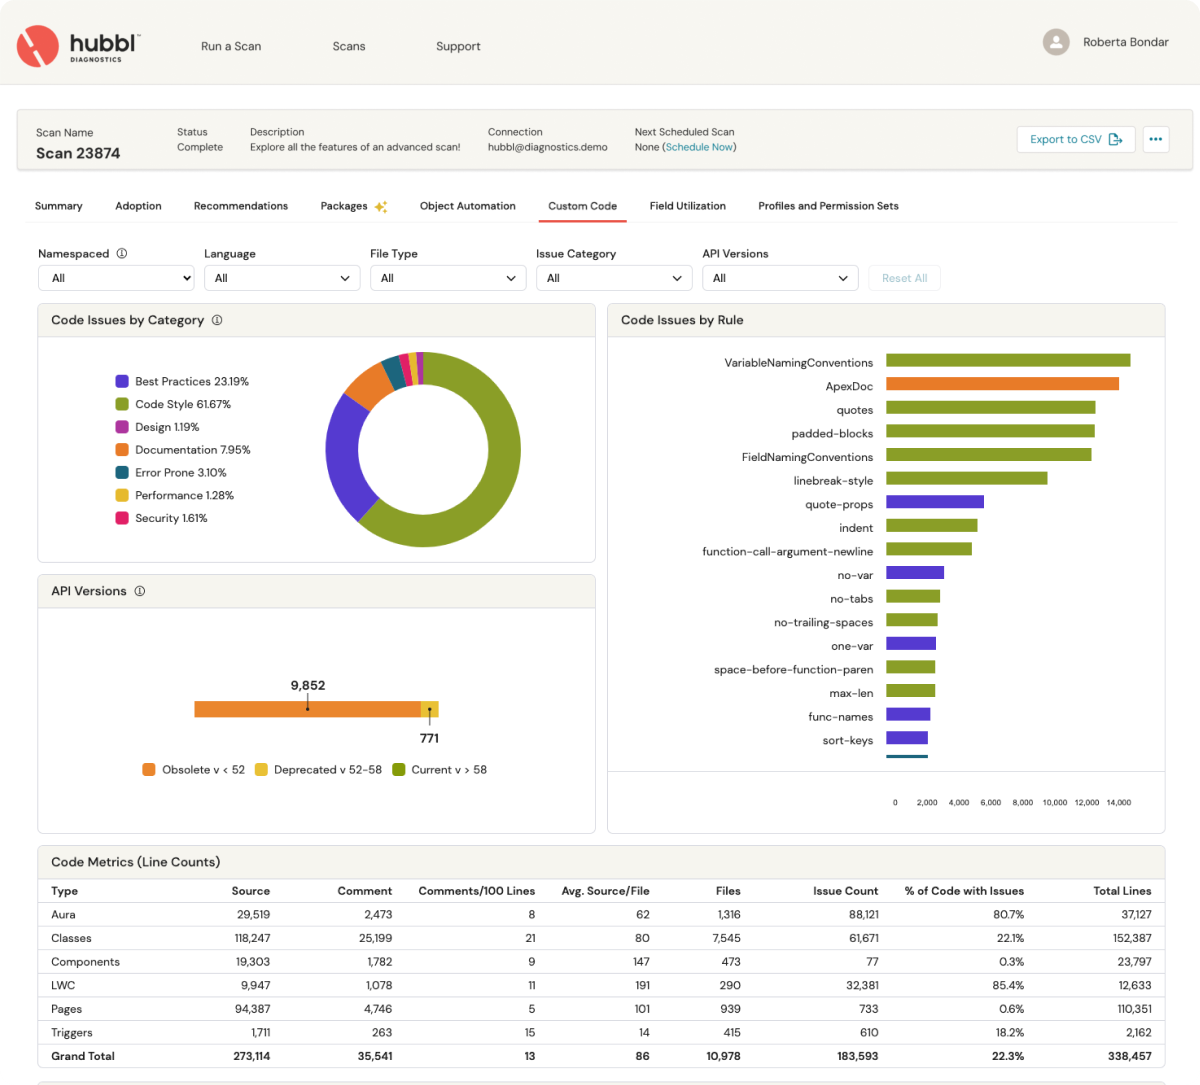This screenshot has width=1200, height=1085.
Task: Click the Schedule Now link
Action: tap(699, 147)
